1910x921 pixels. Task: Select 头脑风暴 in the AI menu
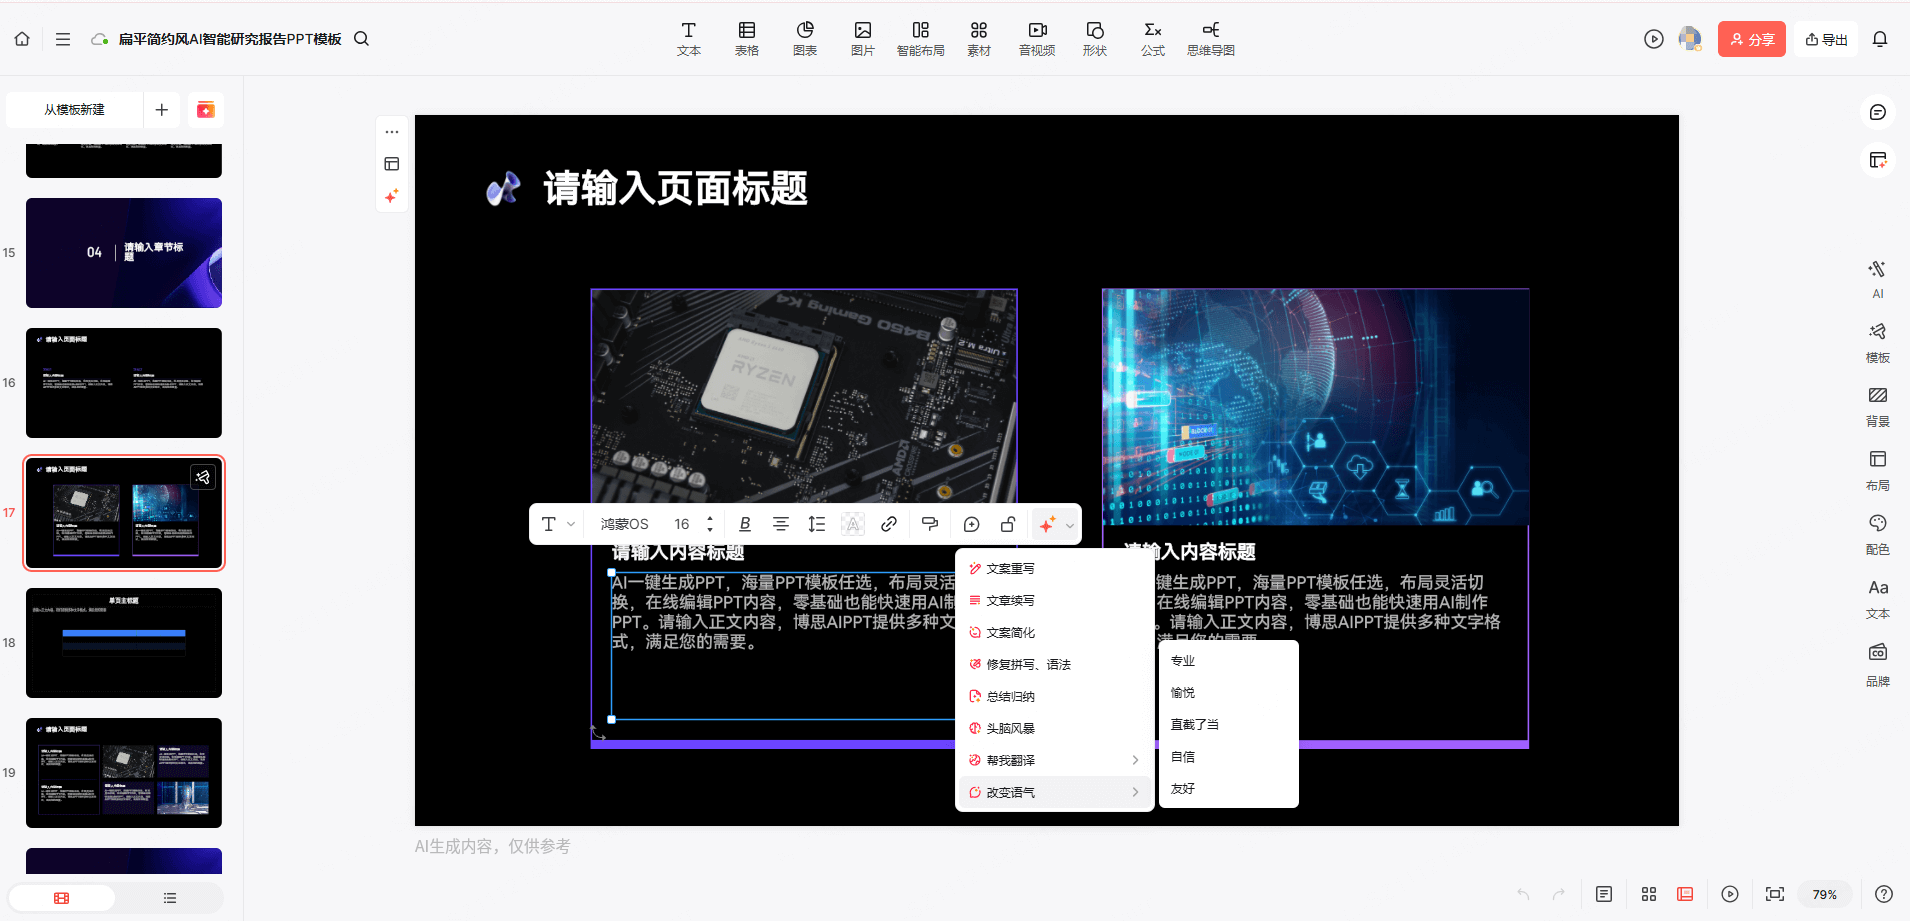[1012, 727]
